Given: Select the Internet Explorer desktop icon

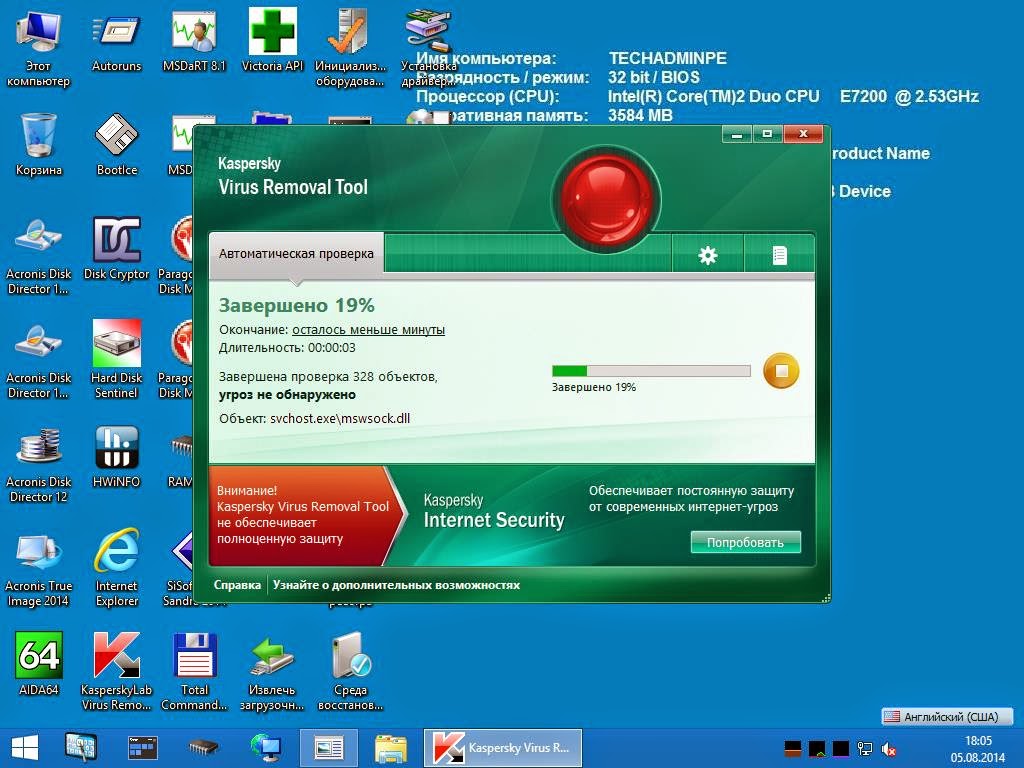Looking at the screenshot, I should [x=116, y=568].
